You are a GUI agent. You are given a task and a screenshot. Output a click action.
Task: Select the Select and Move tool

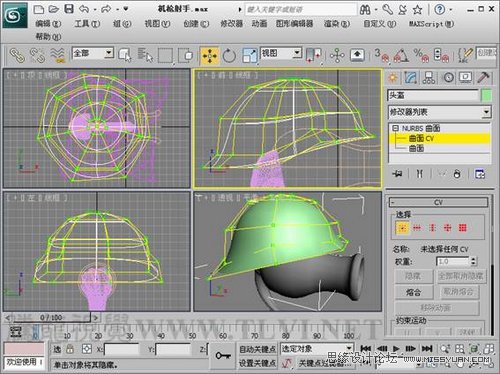point(209,55)
